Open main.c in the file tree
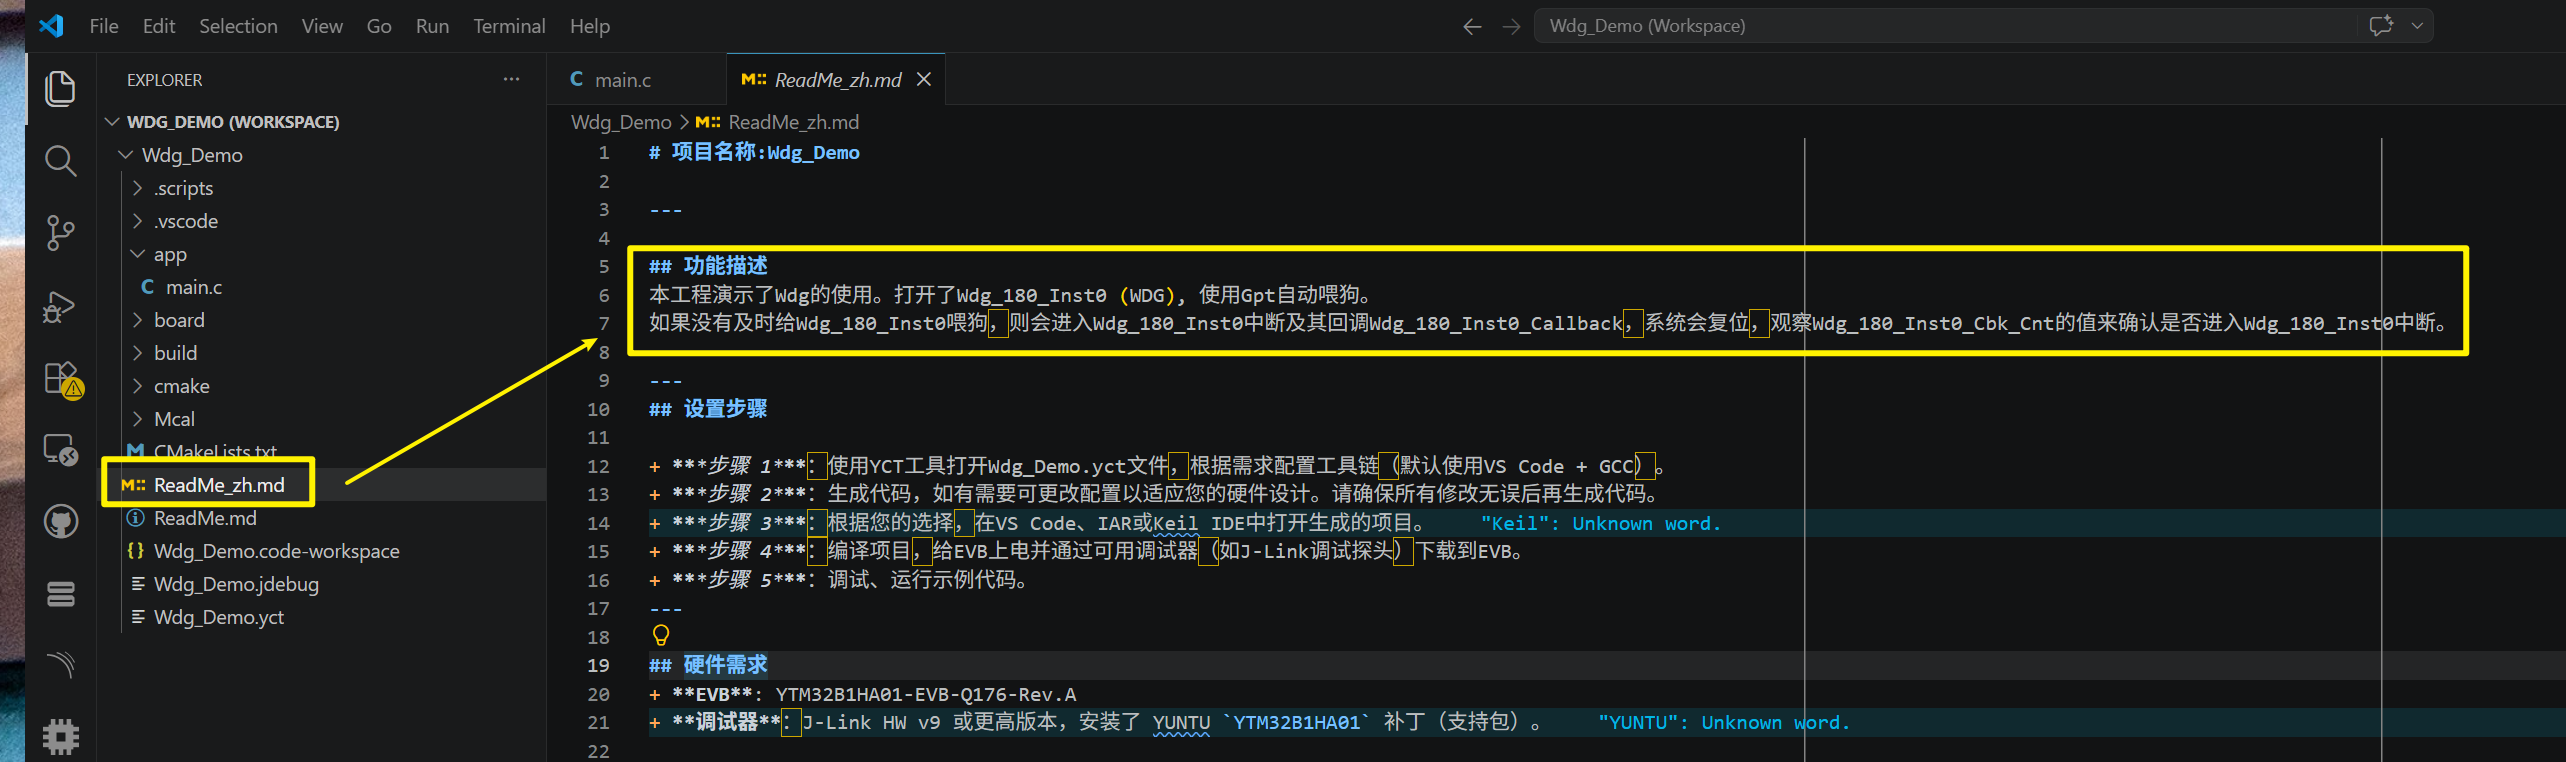Screen dimensions: 2566x762 pos(321,287)
